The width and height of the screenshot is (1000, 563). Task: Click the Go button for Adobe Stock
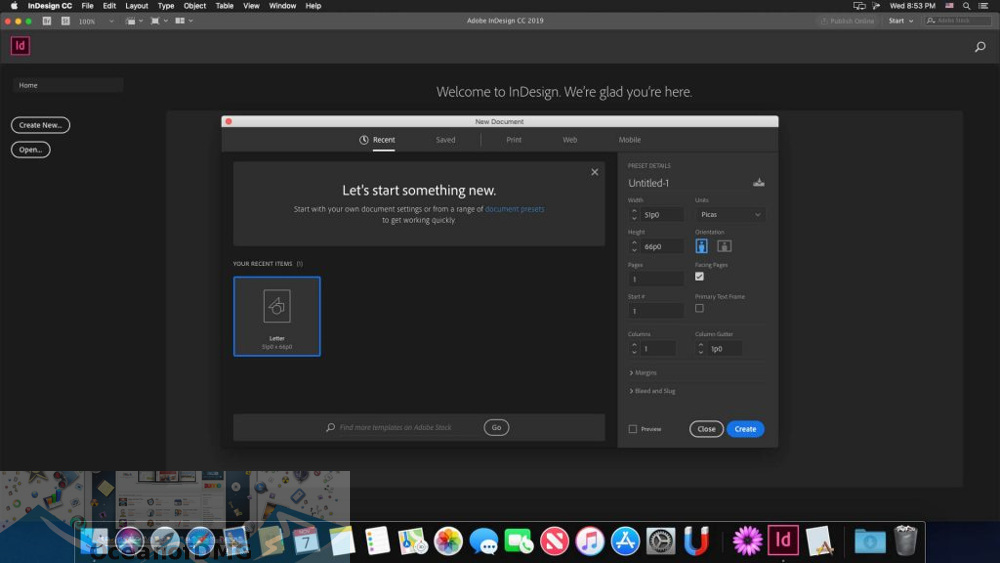pos(496,428)
